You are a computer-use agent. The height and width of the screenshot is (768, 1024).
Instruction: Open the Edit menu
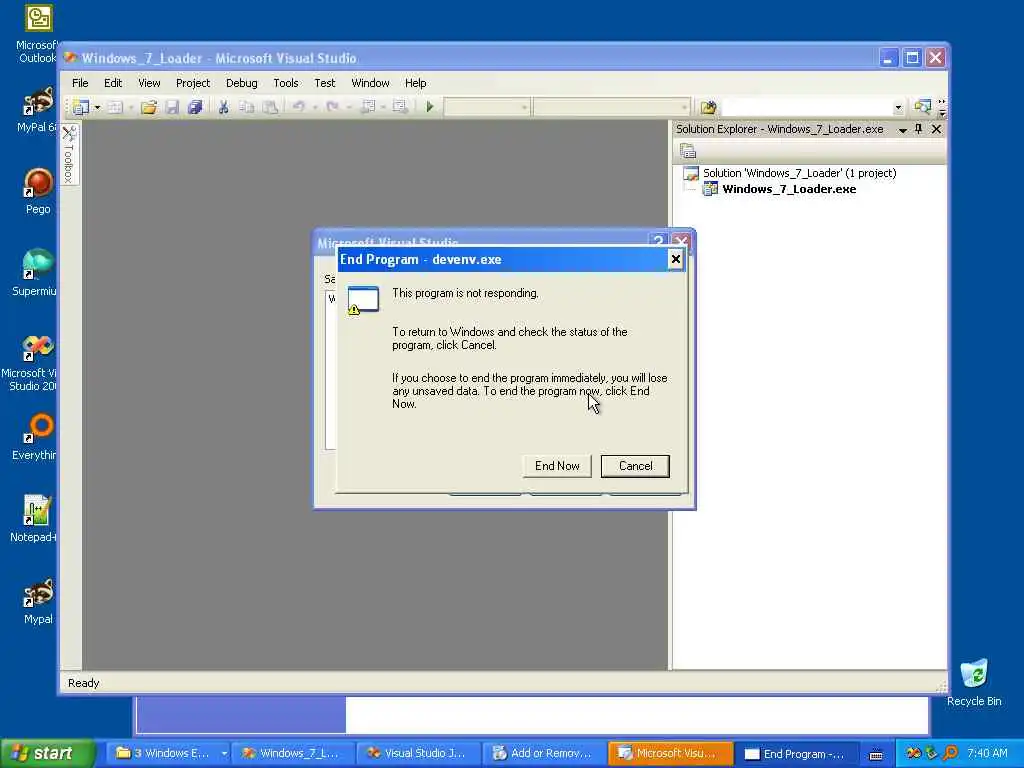click(113, 83)
